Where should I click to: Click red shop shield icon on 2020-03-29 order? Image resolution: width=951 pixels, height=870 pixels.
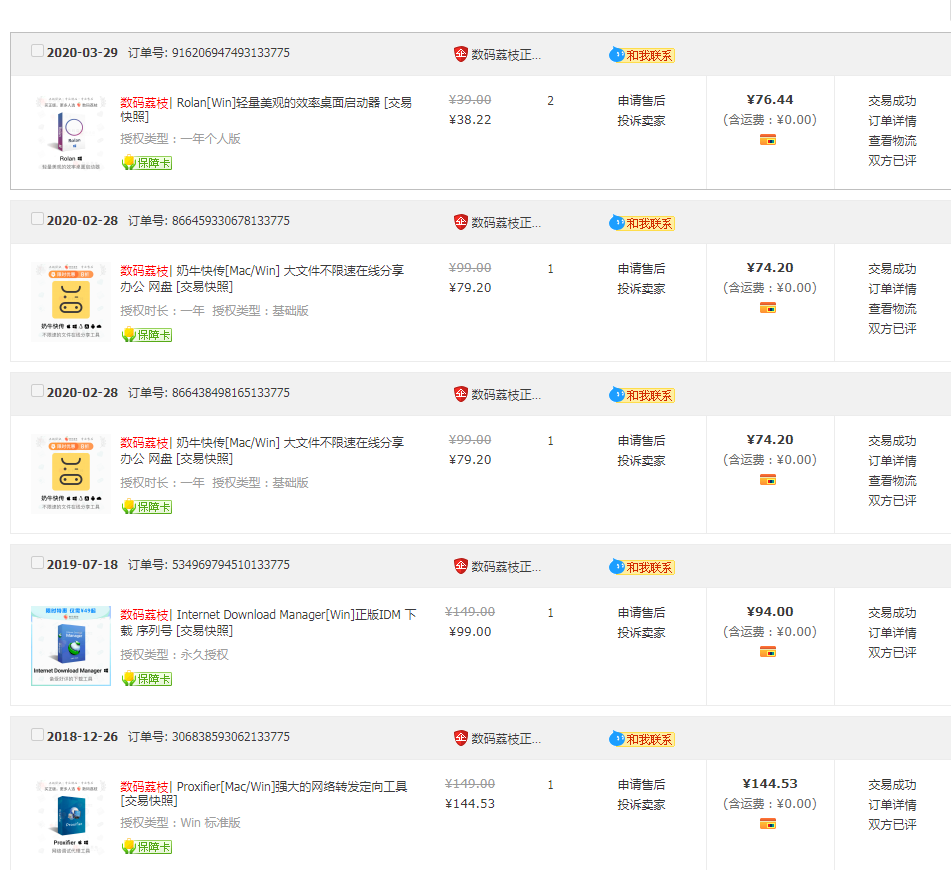[x=460, y=54]
